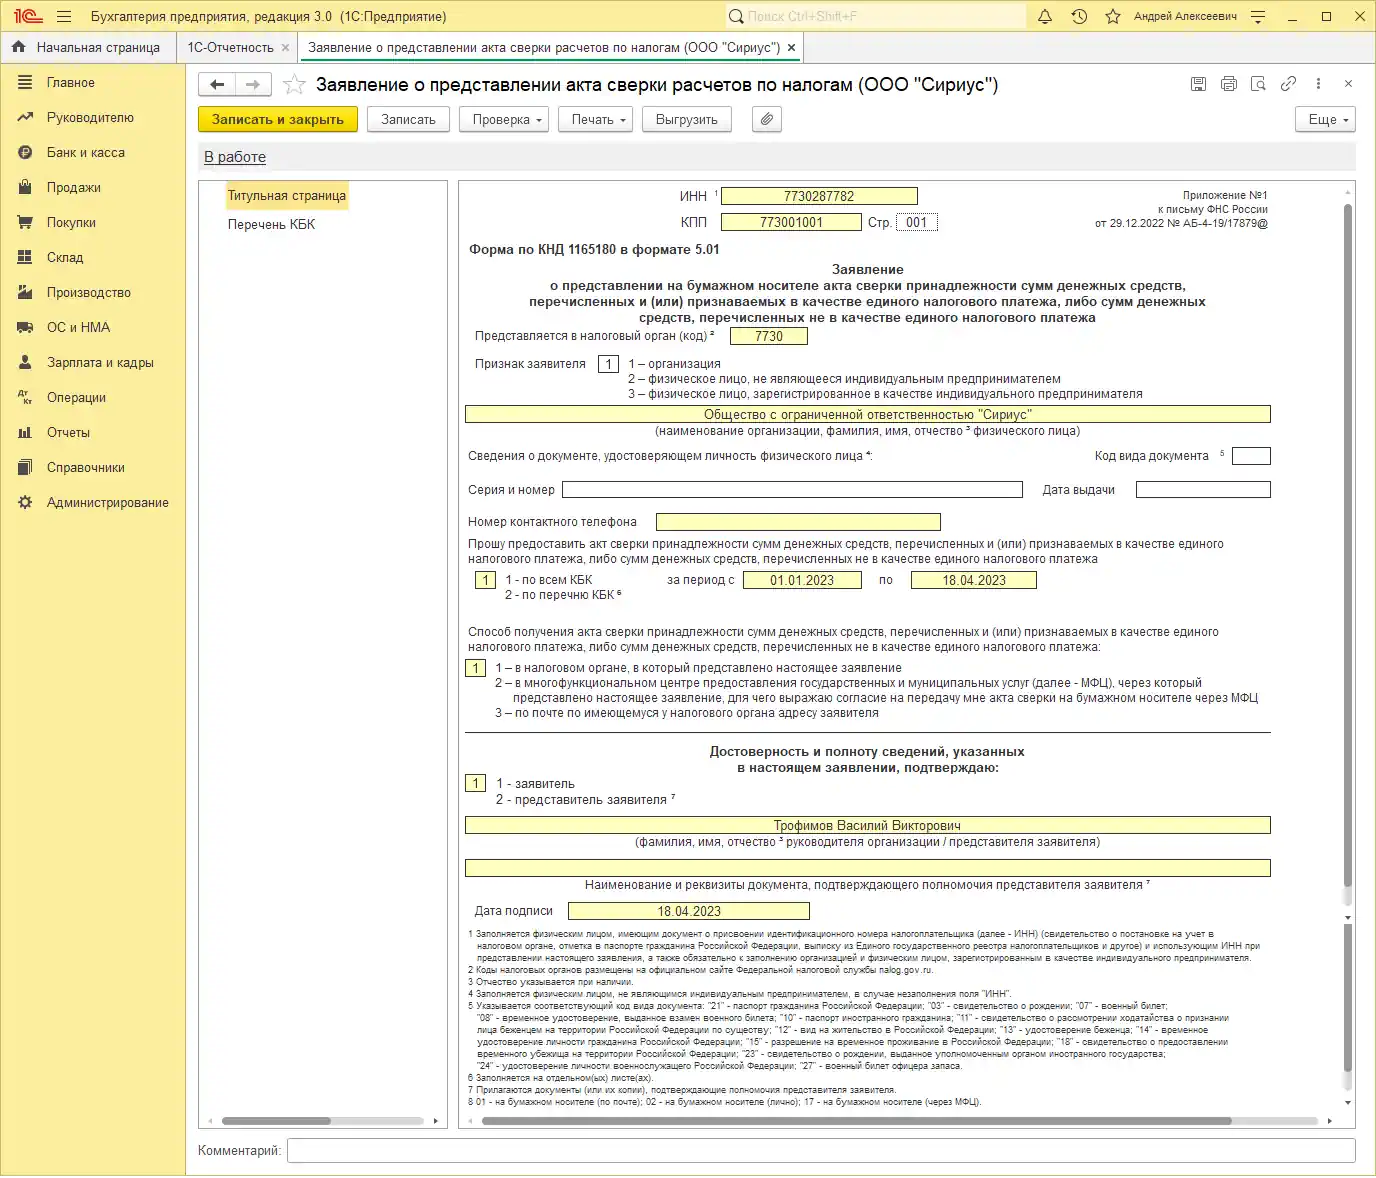This screenshot has height=1178, width=1376.
Task: Click Записать и закрыть button
Action: pyautogui.click(x=278, y=119)
